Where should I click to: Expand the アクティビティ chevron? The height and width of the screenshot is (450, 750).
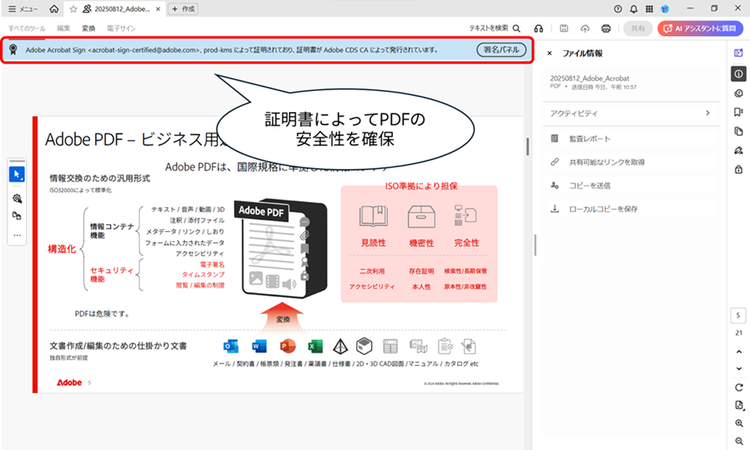708,113
